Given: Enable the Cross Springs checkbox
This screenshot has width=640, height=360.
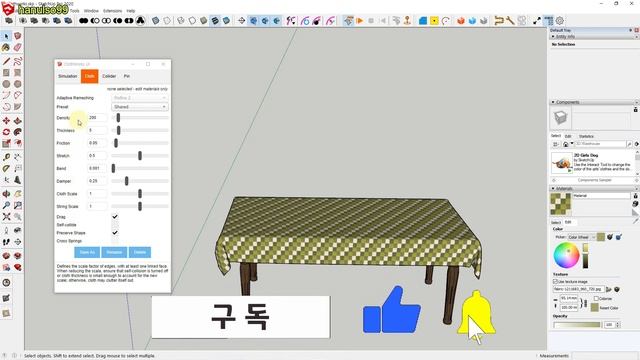Looking at the screenshot, I should pyautogui.click(x=115, y=241).
